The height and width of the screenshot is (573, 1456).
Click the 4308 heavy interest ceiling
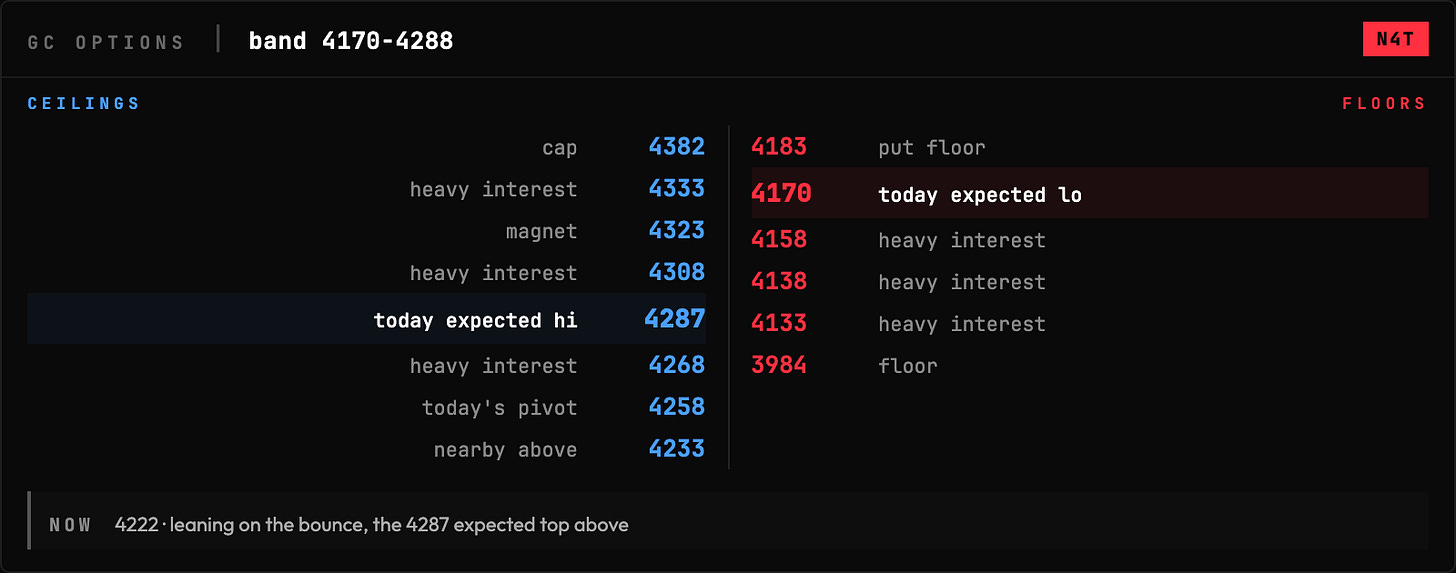[x=367, y=273]
